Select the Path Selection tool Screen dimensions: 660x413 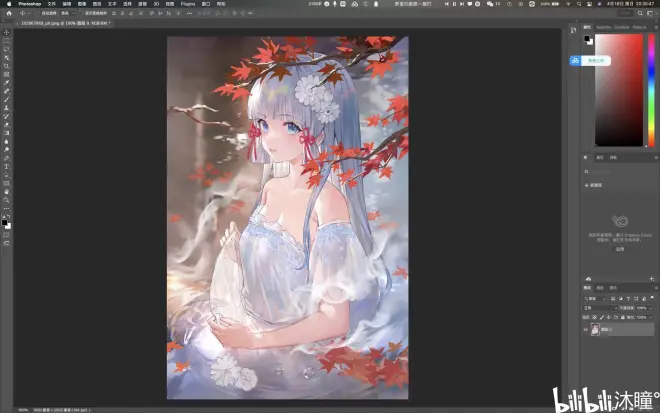pos(6,175)
